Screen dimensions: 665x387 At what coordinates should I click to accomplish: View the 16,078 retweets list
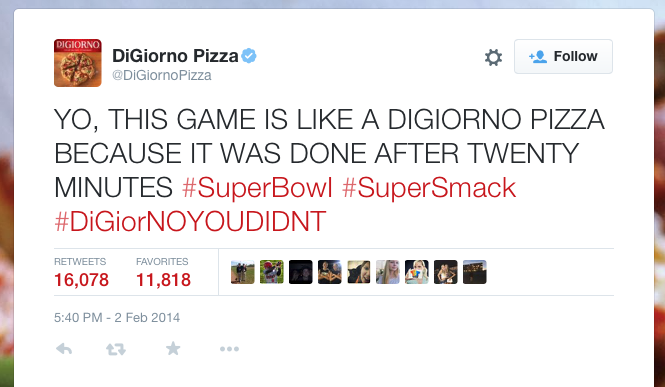81,273
